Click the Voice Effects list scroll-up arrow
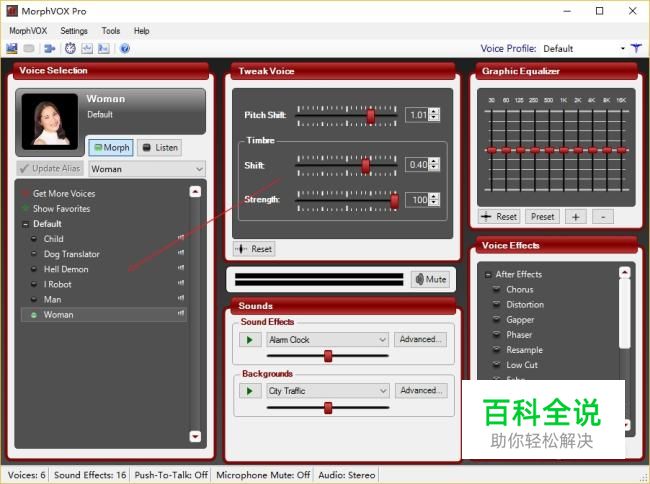The height and width of the screenshot is (484, 650). pos(624,272)
